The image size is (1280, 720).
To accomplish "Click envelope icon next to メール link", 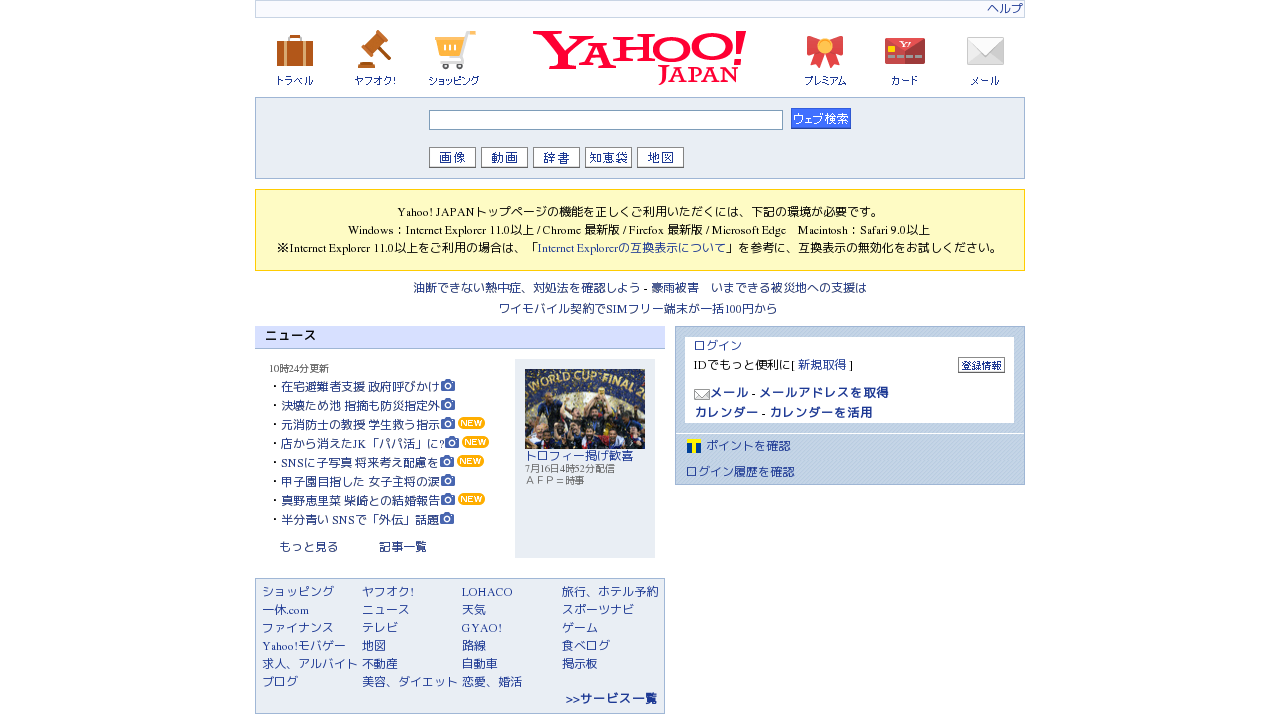I will coord(702,394).
